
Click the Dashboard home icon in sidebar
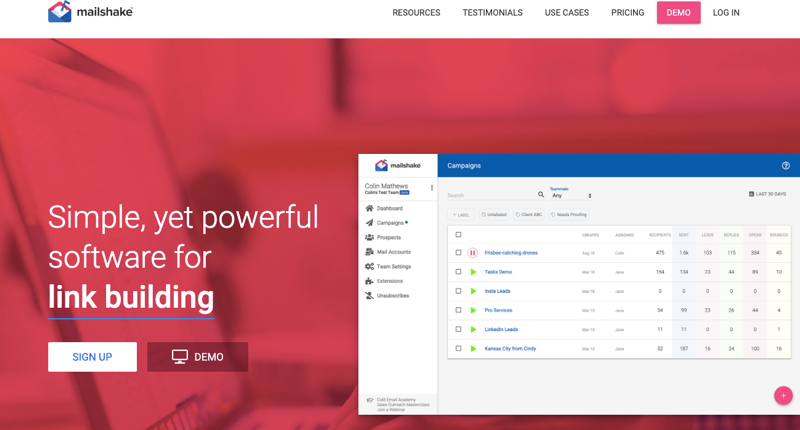tap(369, 208)
